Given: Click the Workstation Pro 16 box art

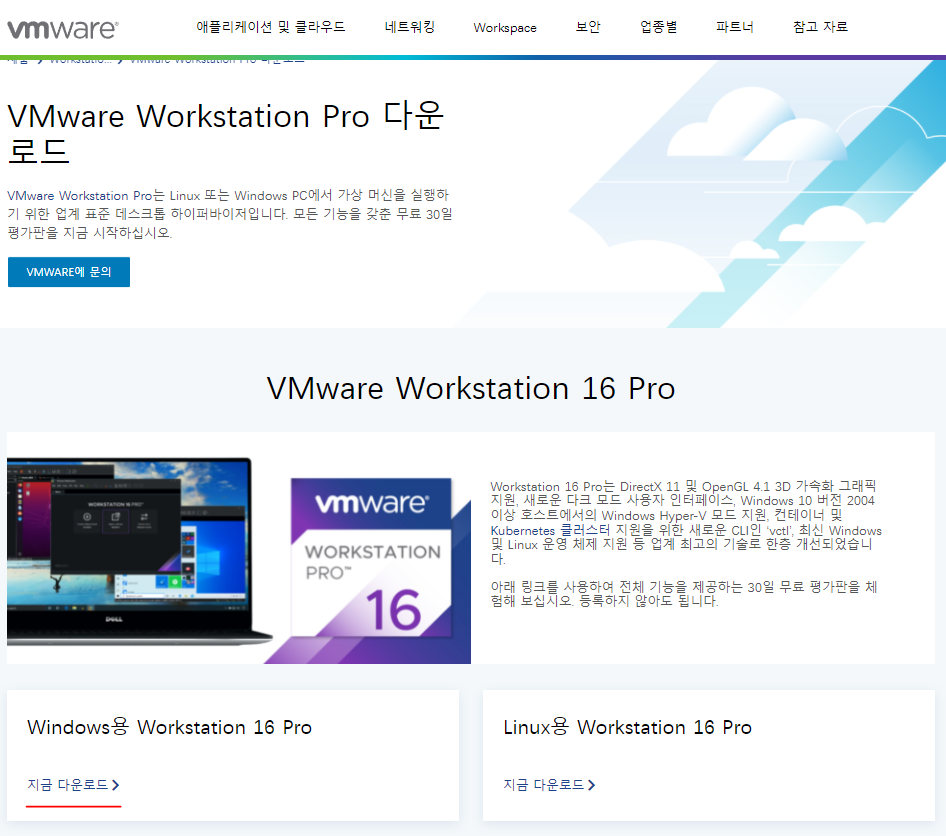Looking at the screenshot, I should (371, 558).
